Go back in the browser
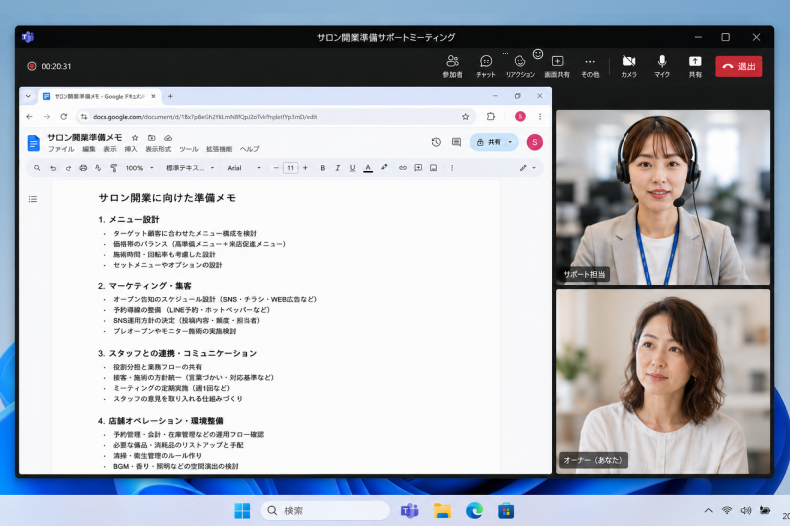The width and height of the screenshot is (790, 526). coord(29,116)
